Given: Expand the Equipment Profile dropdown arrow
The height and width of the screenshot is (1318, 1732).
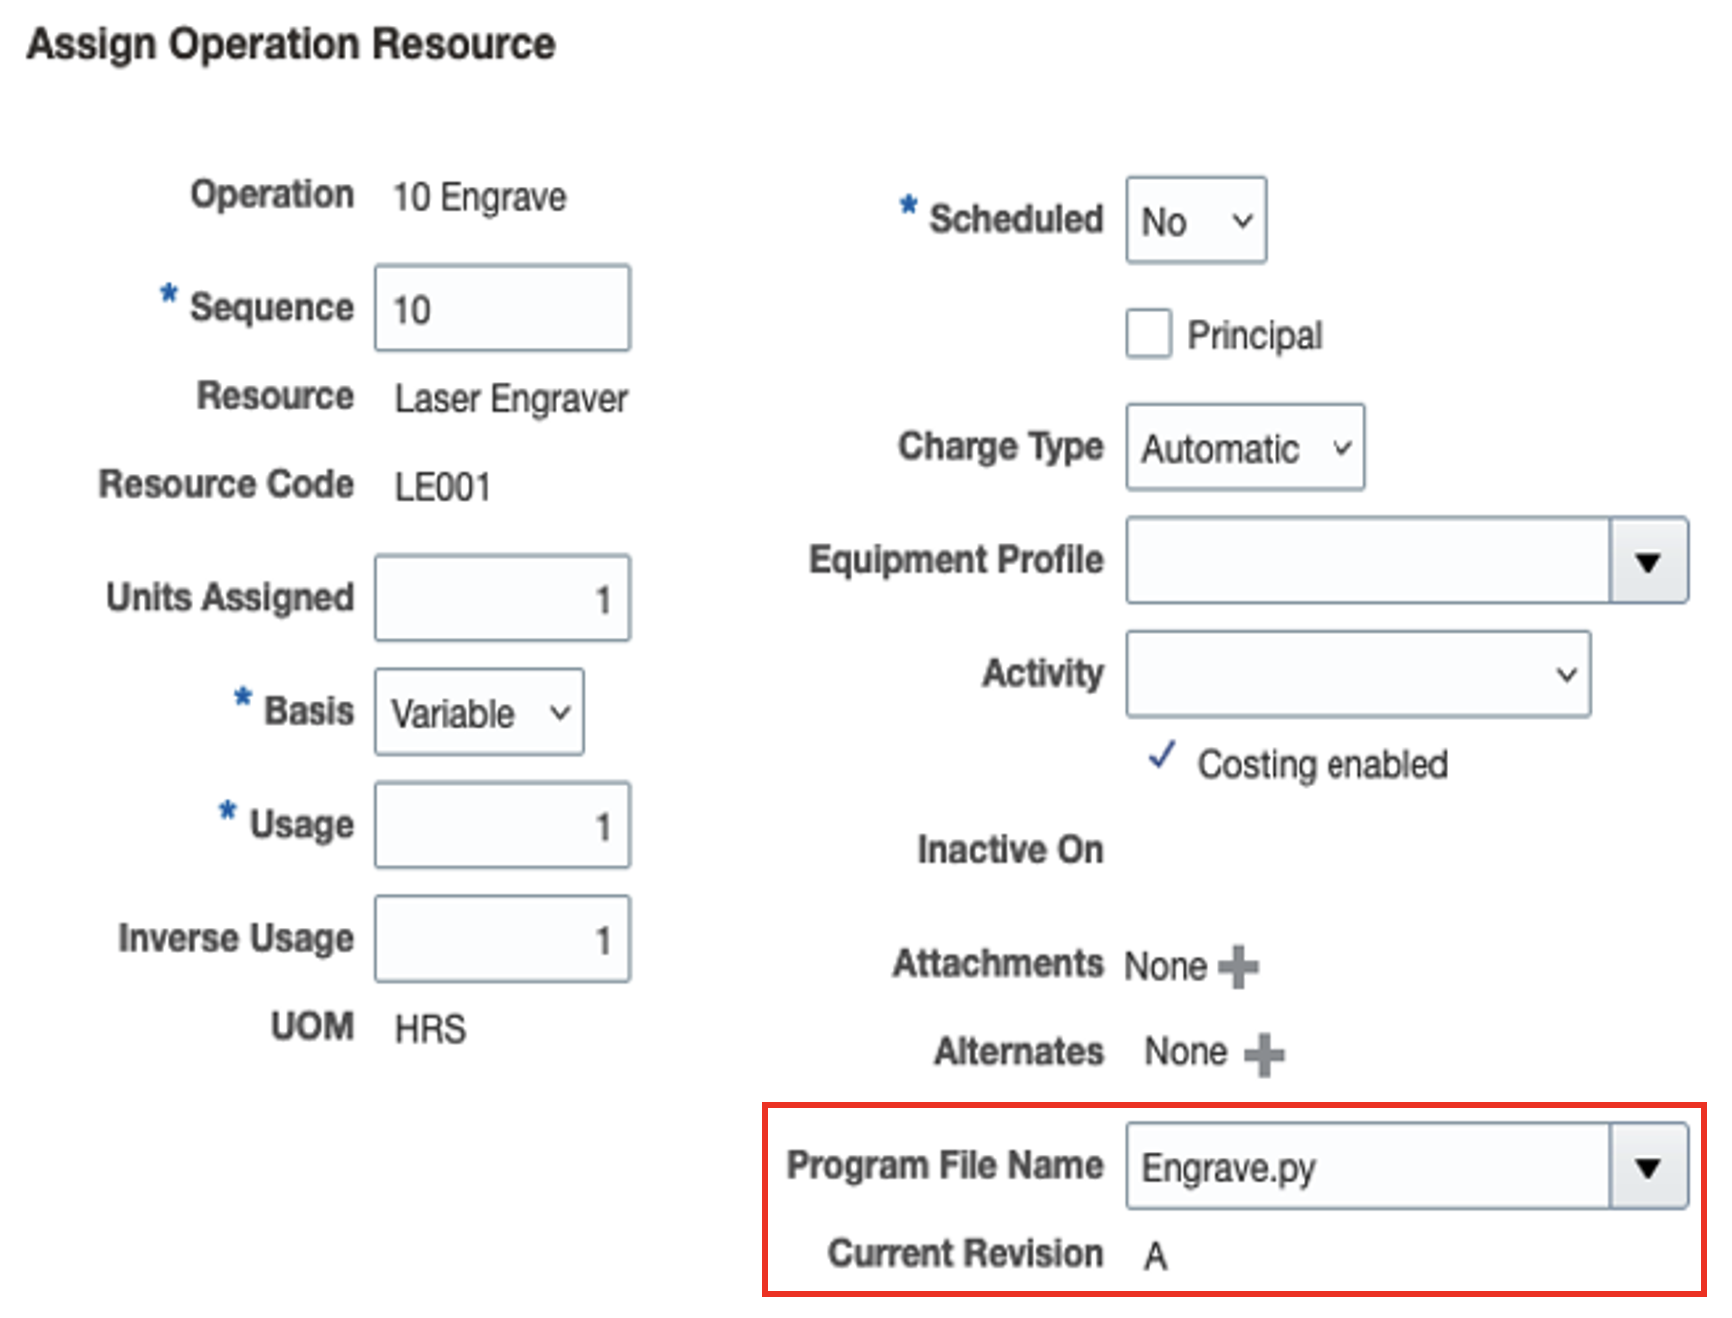Looking at the screenshot, I should 1648,561.
